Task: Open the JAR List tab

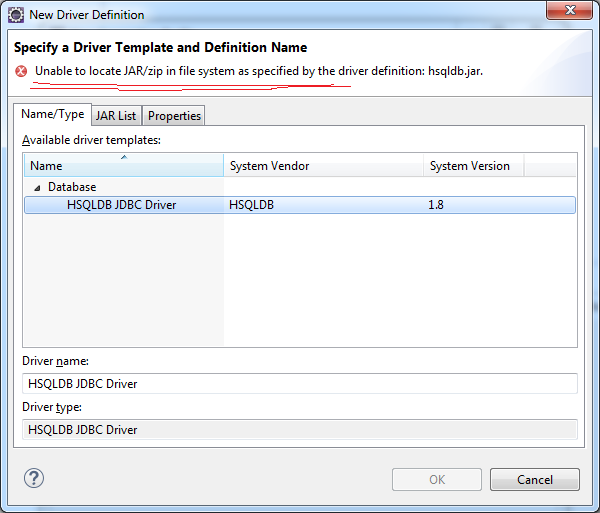Action: [116, 116]
